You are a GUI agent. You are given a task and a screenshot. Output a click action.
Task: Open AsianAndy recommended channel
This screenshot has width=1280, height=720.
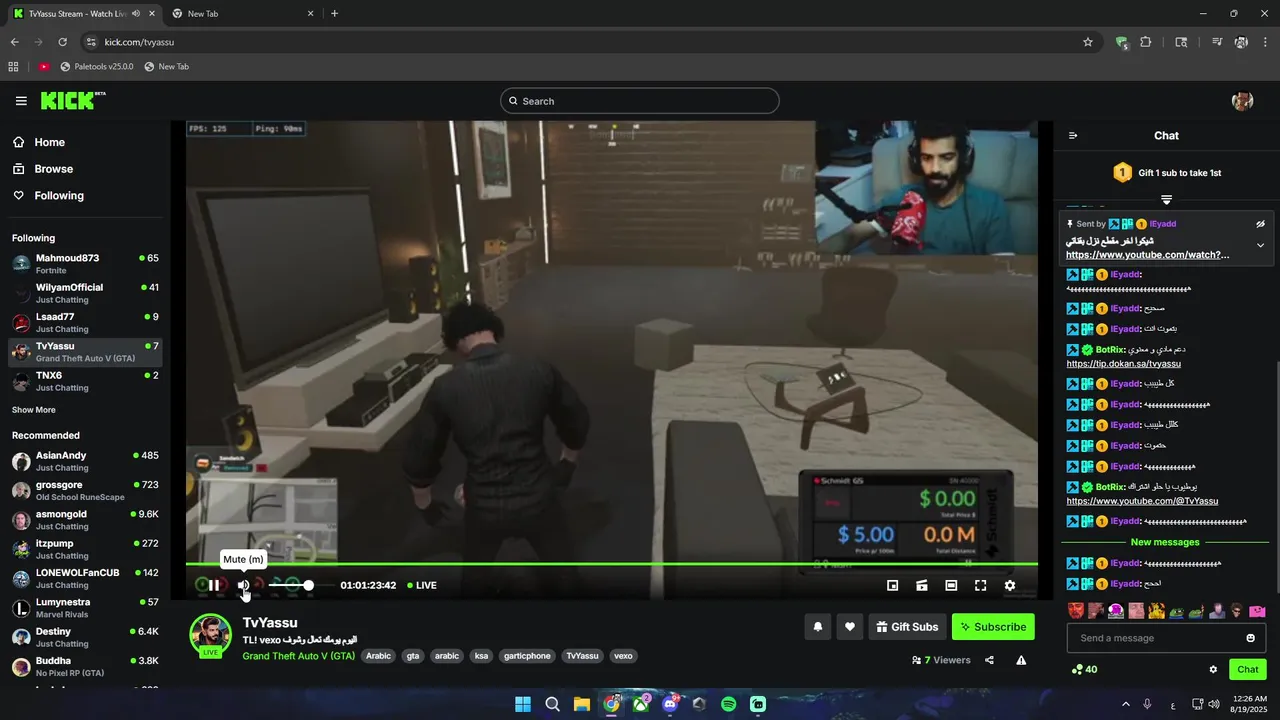(85, 461)
